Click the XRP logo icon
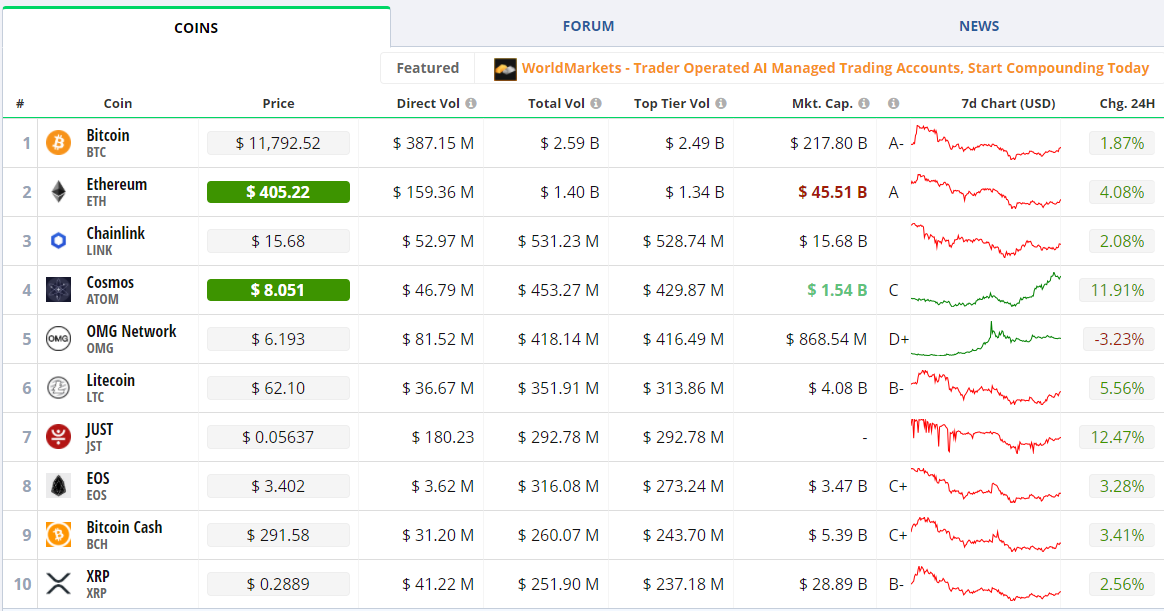 tap(59, 584)
